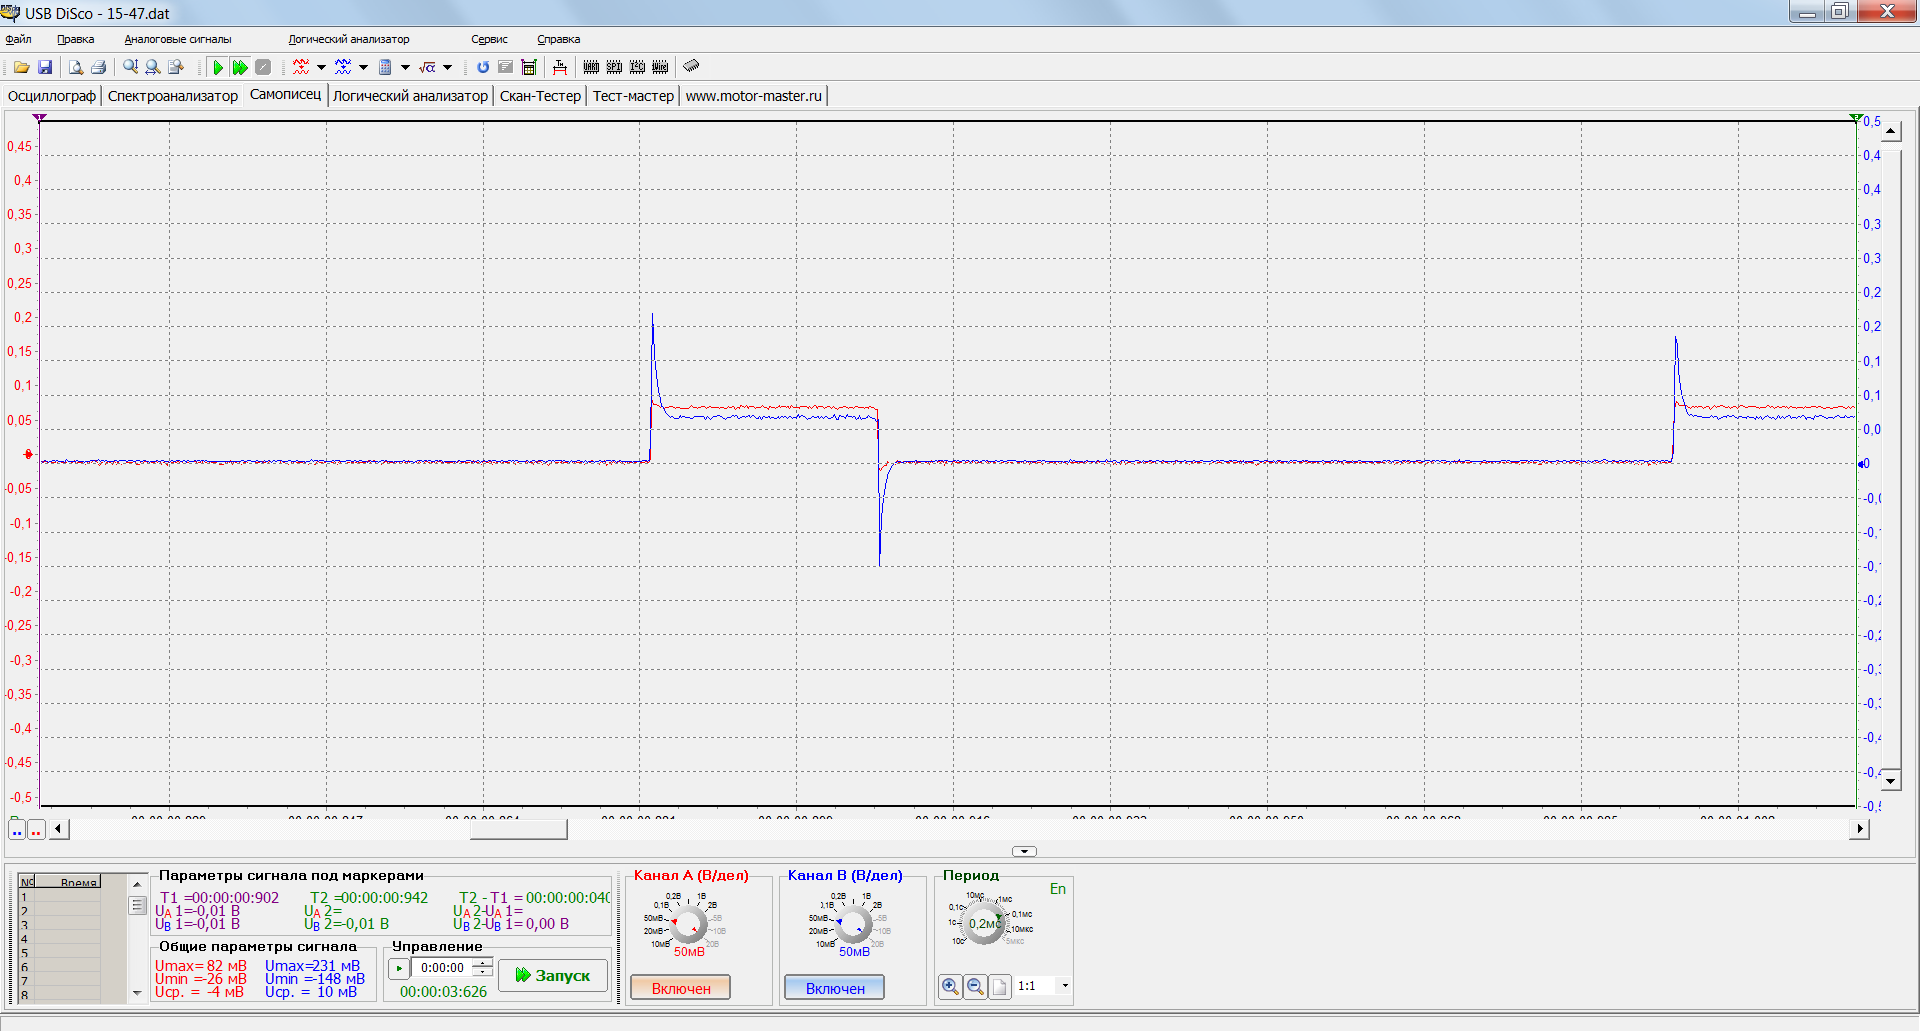Click the Open file folder icon
This screenshot has height=1032, width=1920.
coord(21,67)
